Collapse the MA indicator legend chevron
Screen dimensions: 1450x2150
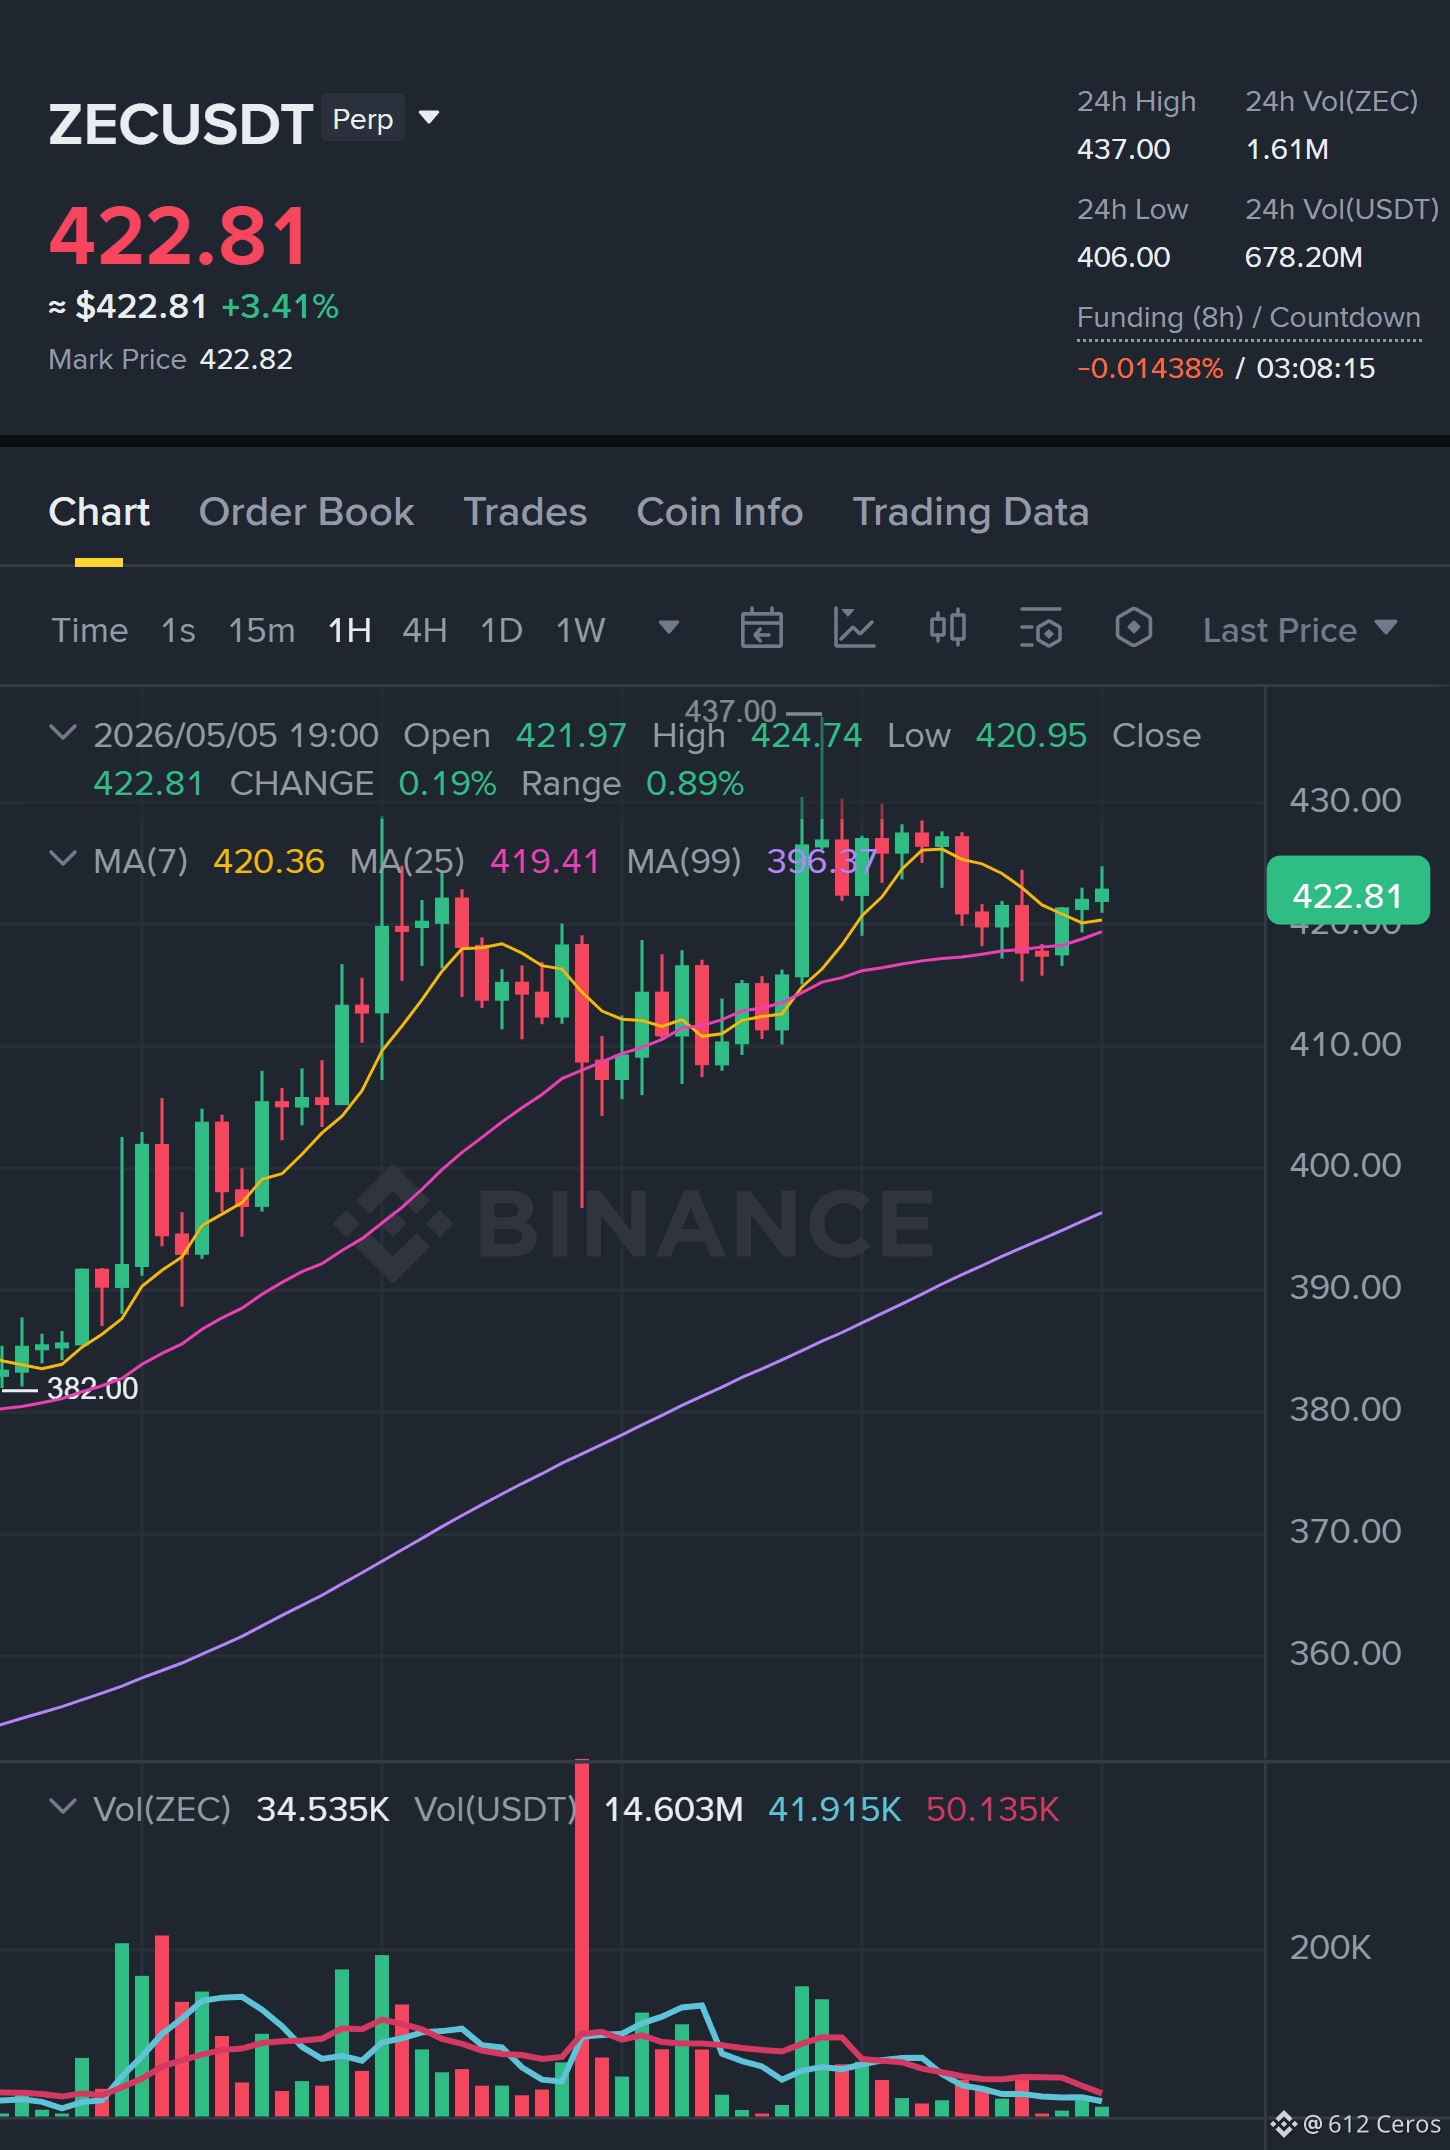63,859
